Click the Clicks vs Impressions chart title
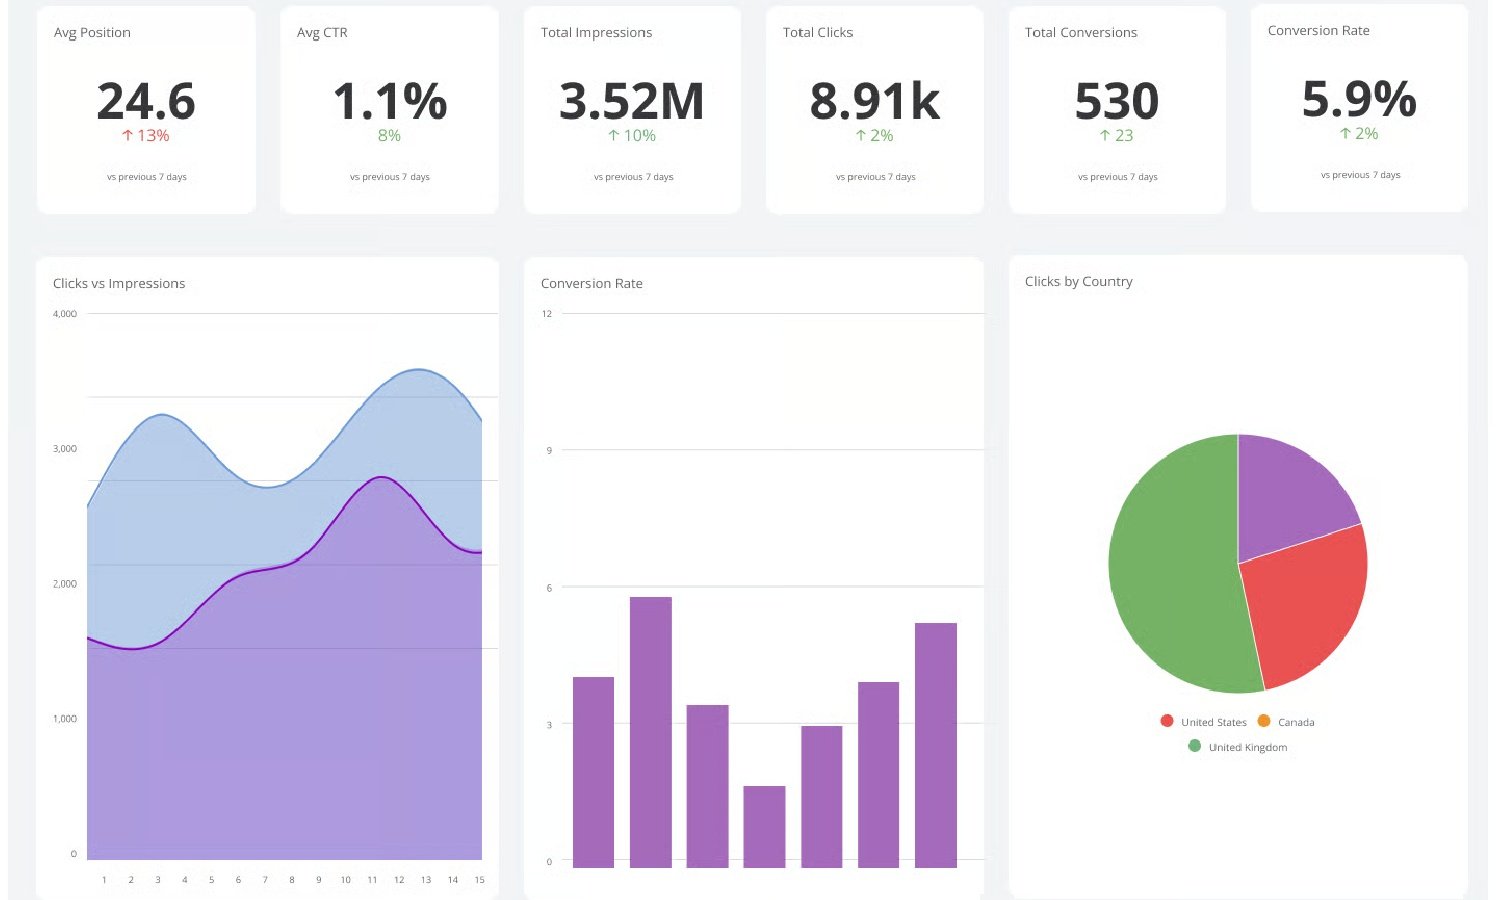This screenshot has height=900, width=1500. [x=119, y=283]
